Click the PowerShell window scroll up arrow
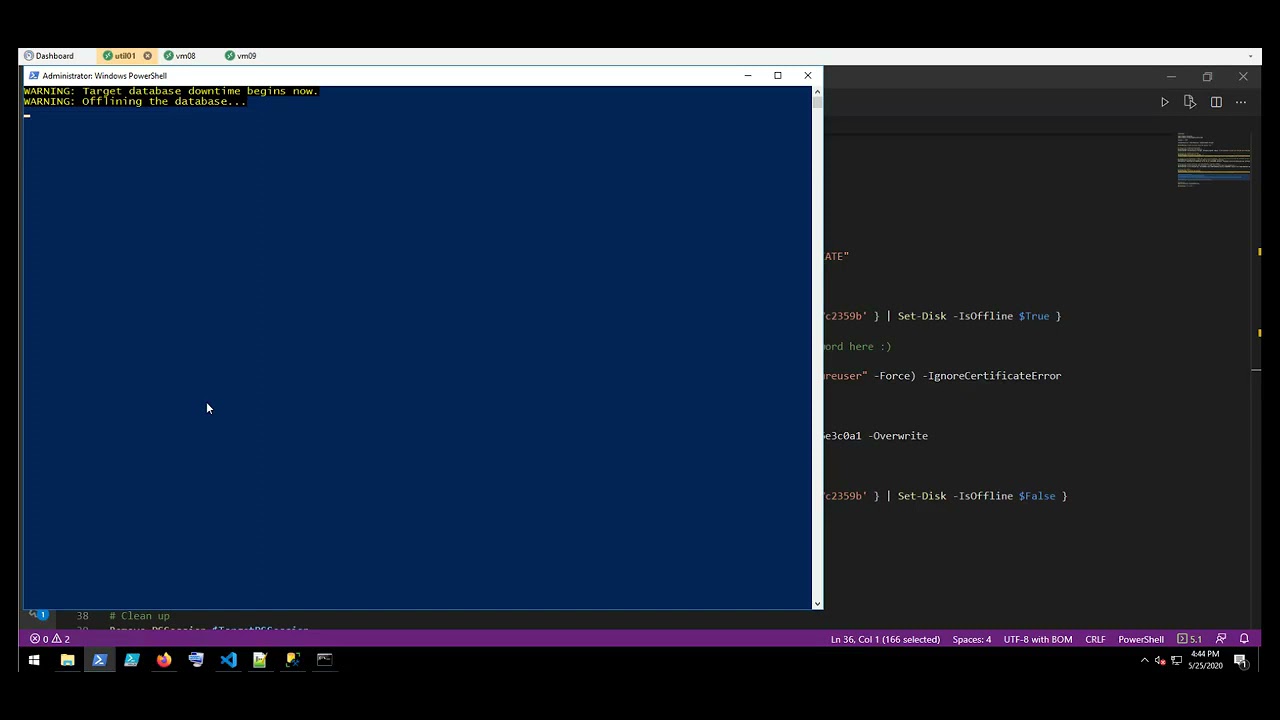Screen dimensions: 1280x720 pos(817,91)
